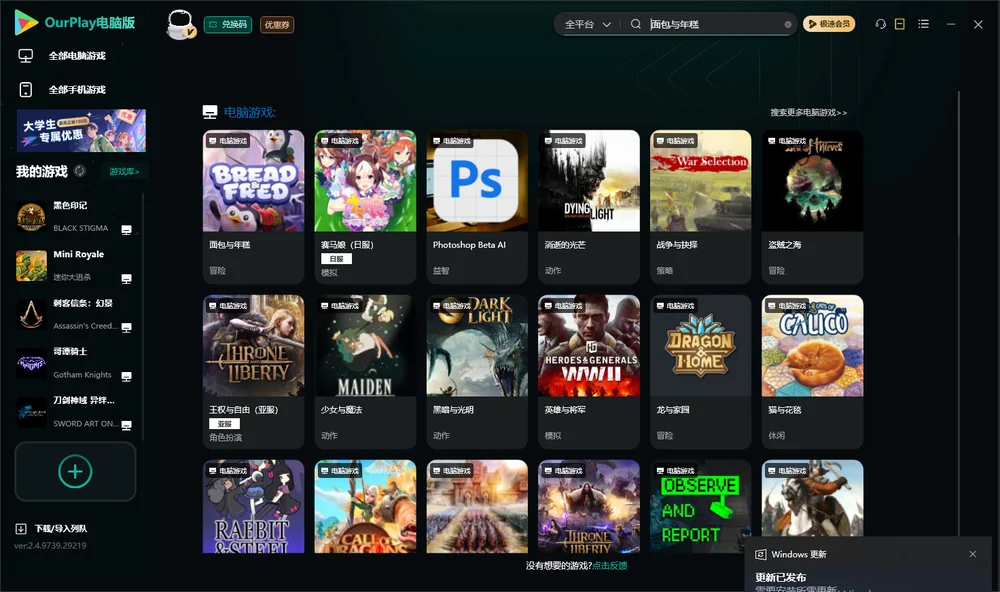The height and width of the screenshot is (592, 1000).
Task: Click the redeem code button 兑换码
Action: pyautogui.click(x=228, y=24)
